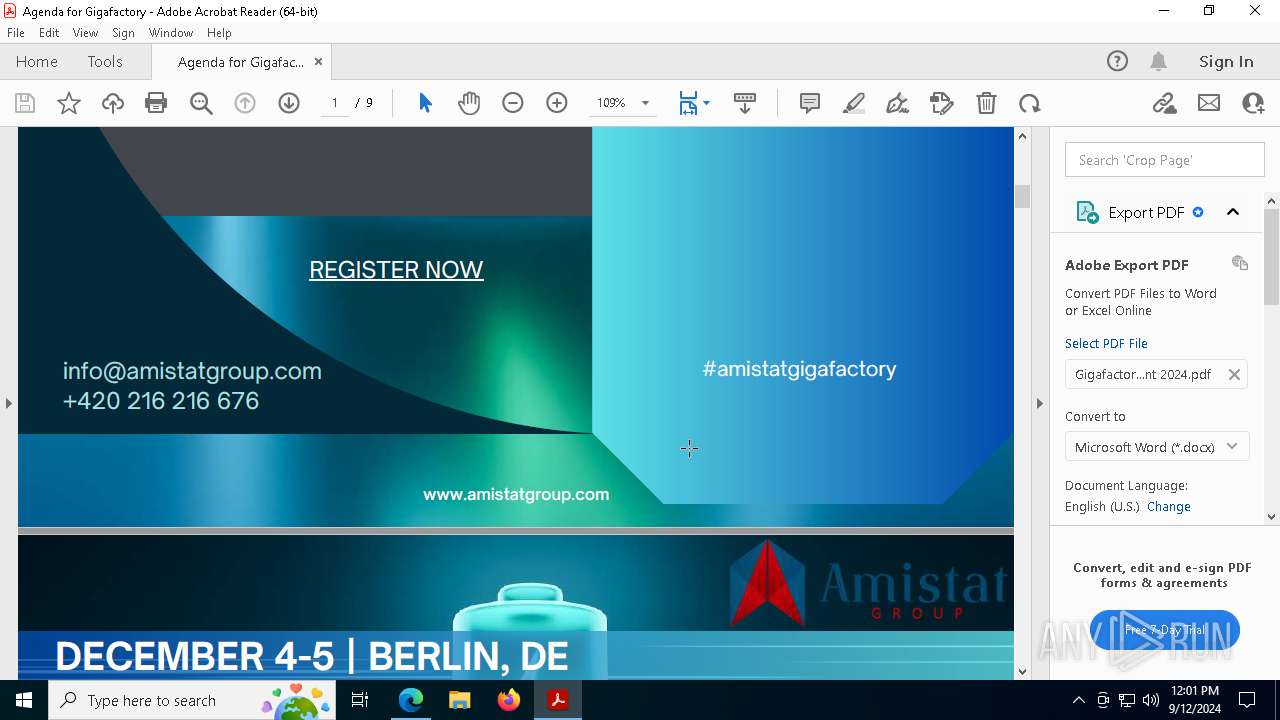Click the Save file icon
1280x720 pixels.
[x=25, y=103]
